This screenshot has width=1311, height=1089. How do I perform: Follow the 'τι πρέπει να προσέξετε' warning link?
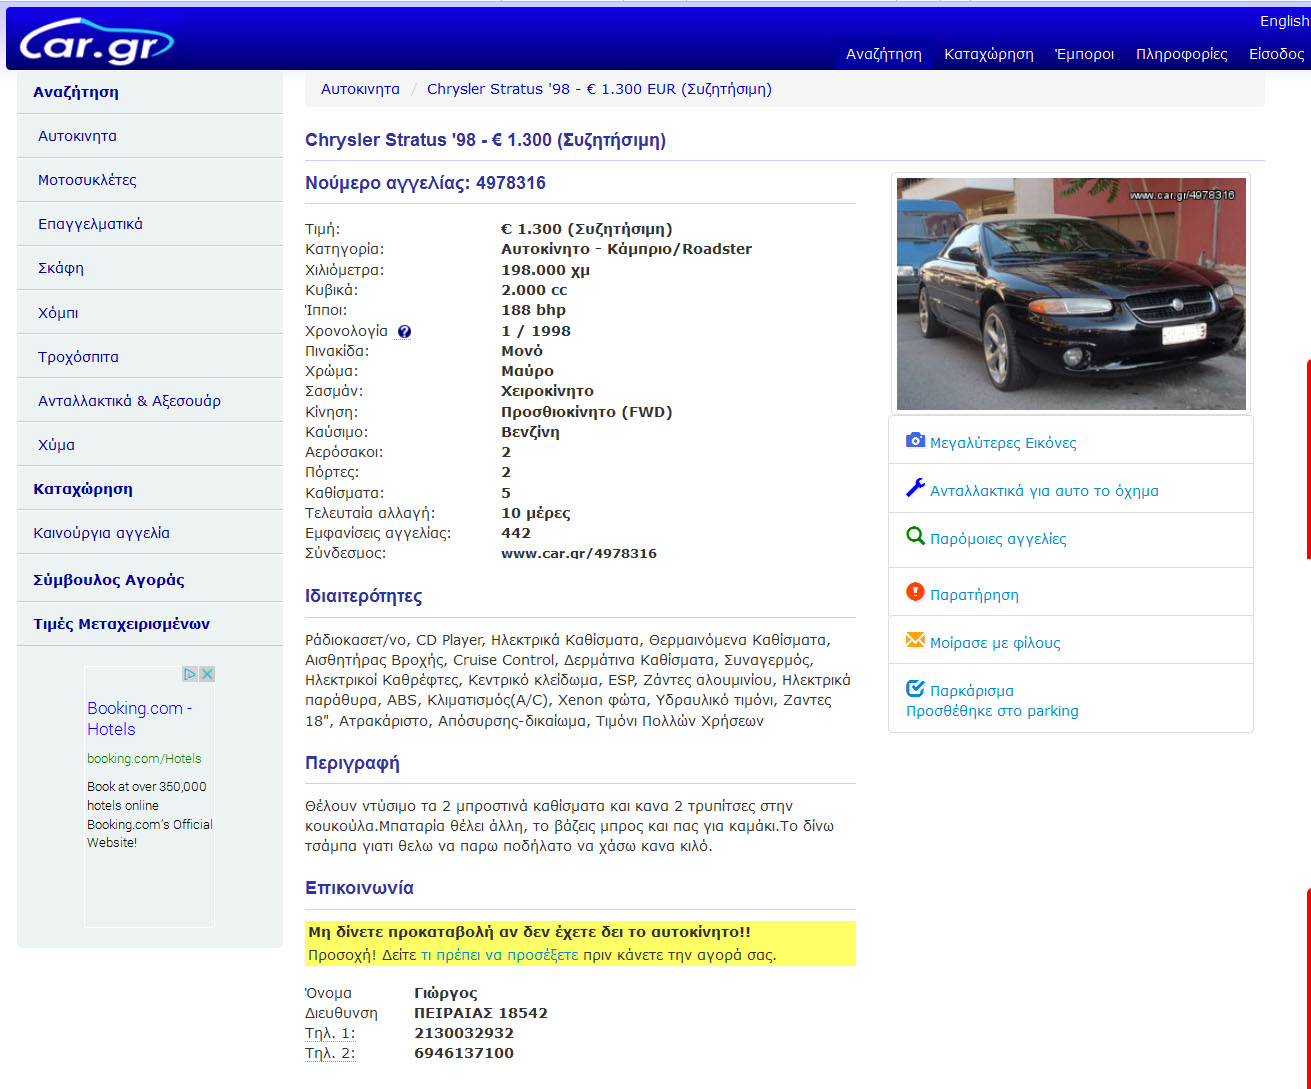(499, 955)
